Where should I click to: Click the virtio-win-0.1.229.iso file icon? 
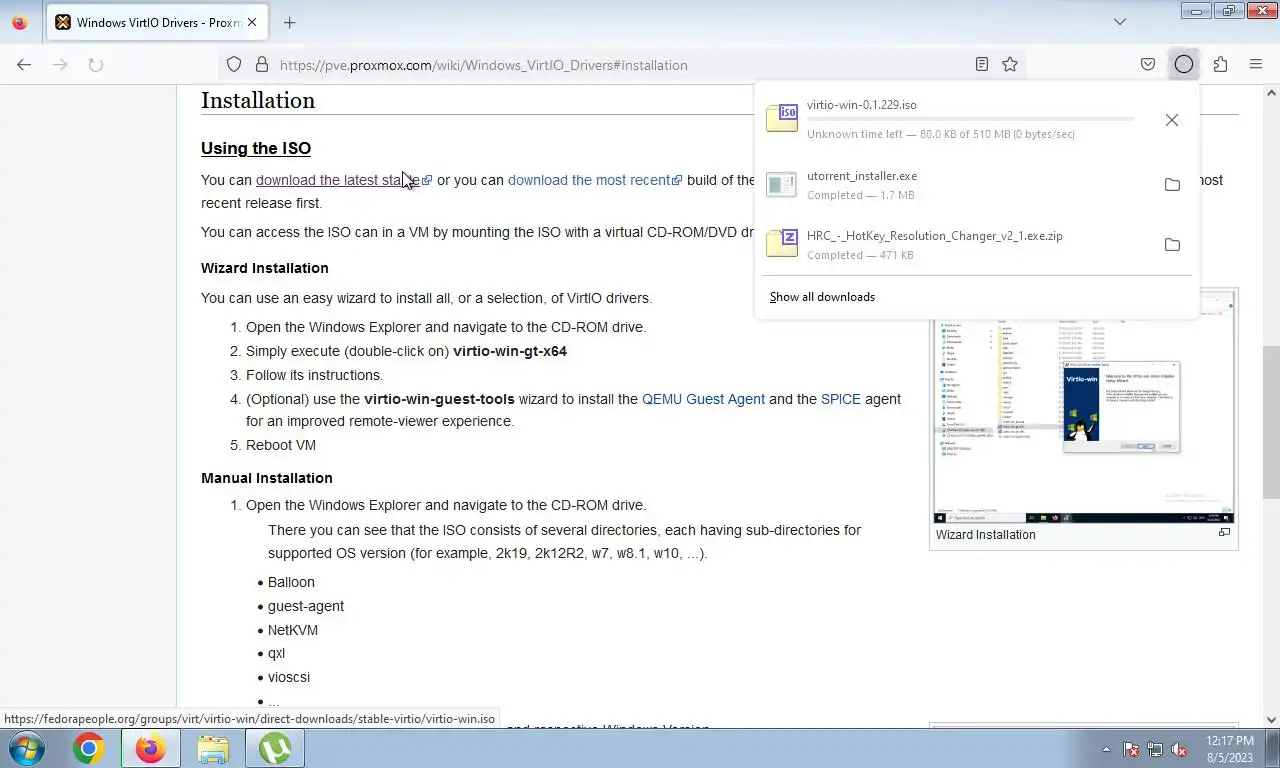click(x=782, y=118)
